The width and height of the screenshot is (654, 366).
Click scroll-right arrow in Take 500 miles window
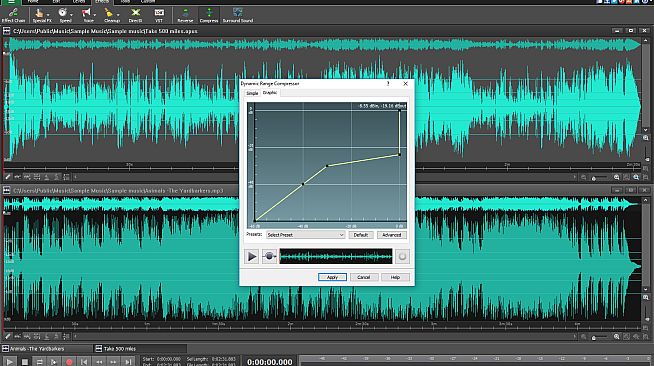pos(574,178)
